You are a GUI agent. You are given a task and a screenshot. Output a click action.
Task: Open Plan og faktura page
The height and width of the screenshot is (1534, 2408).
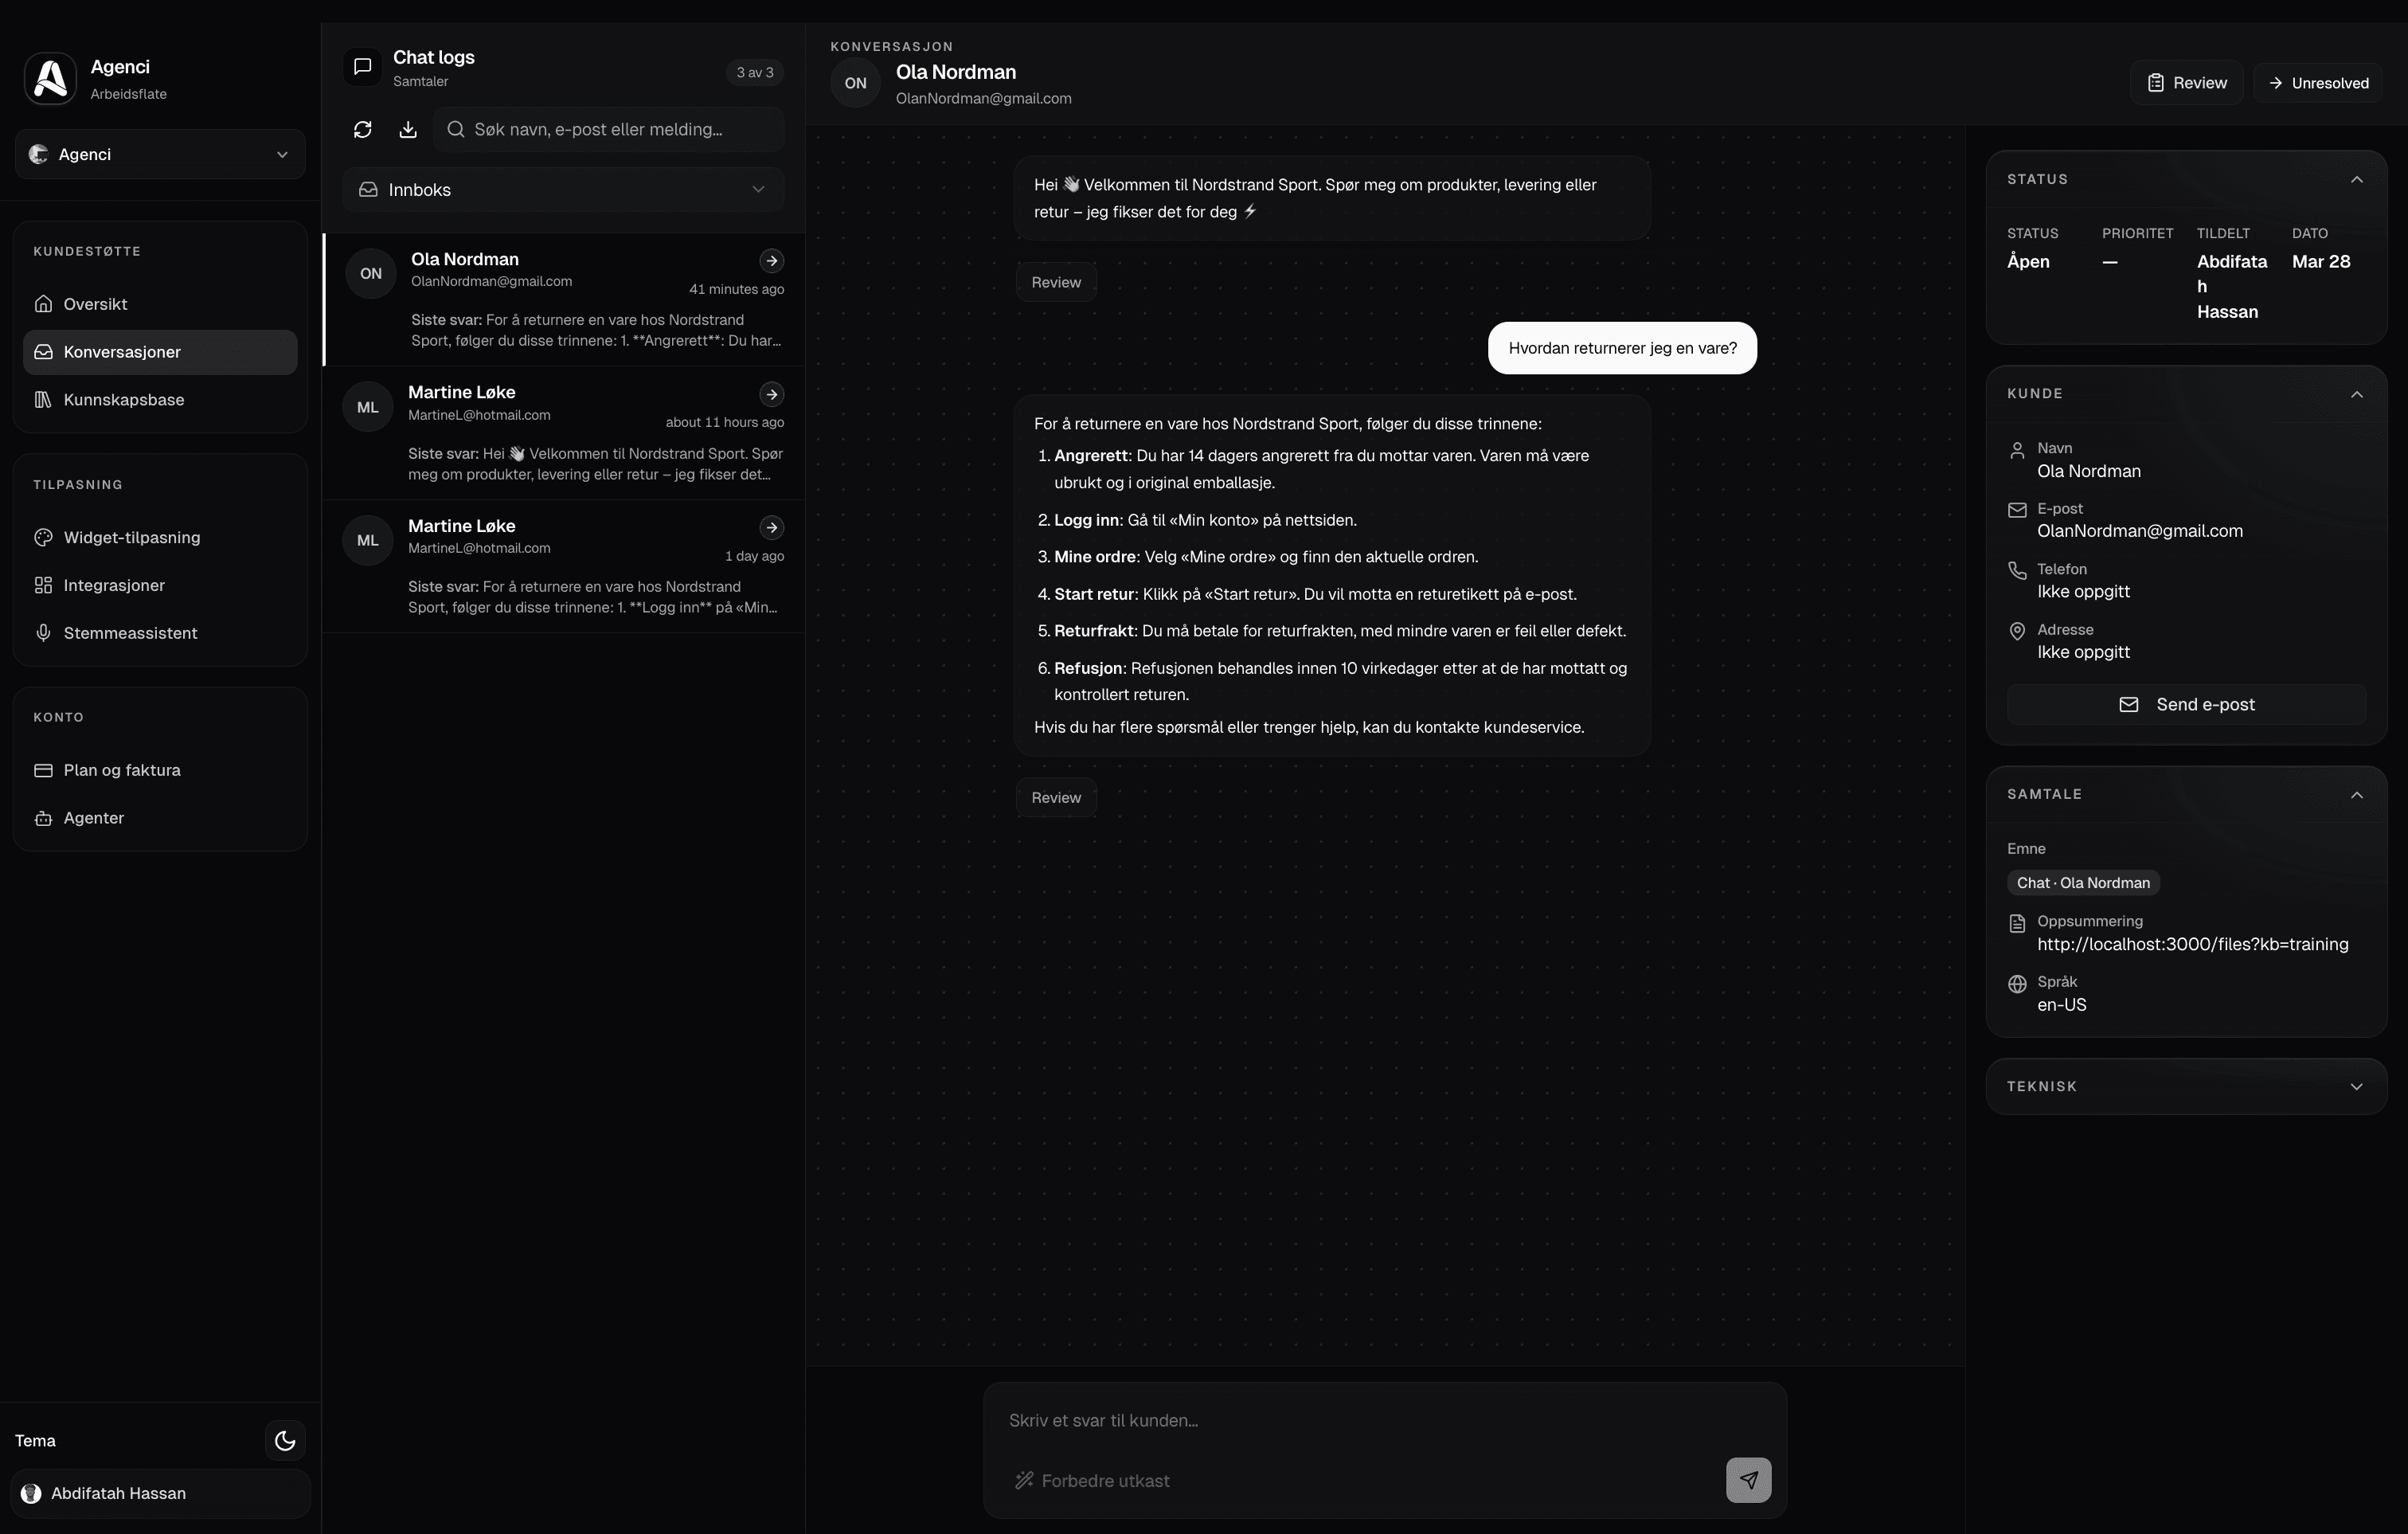(x=160, y=770)
